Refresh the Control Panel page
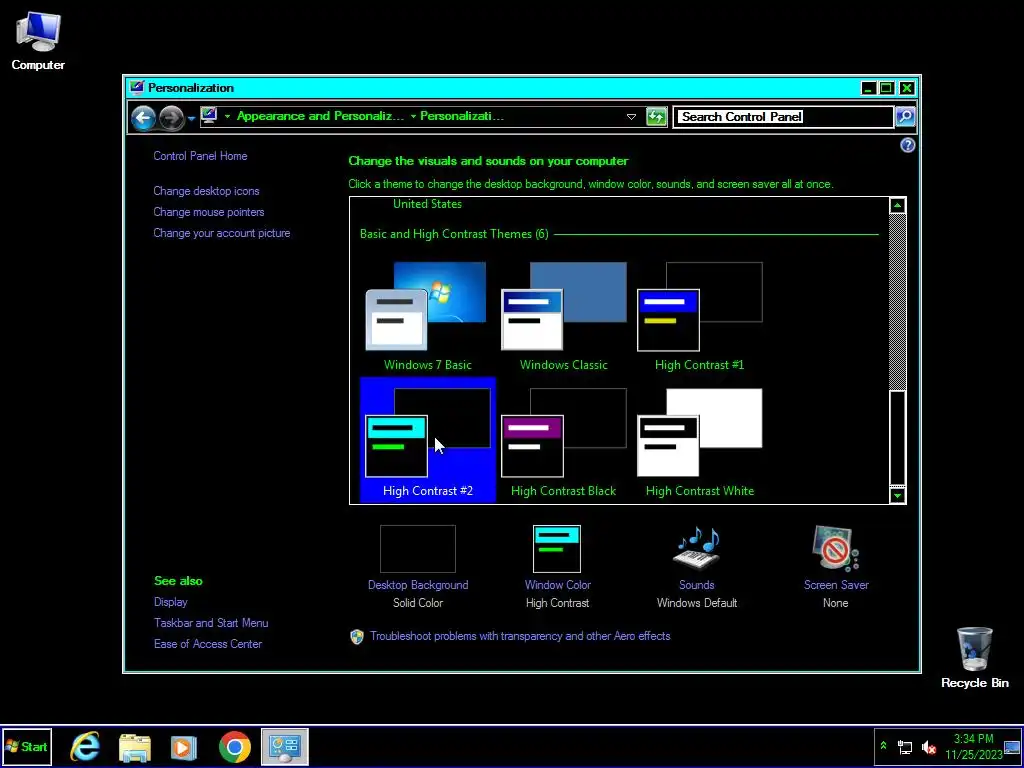This screenshot has width=1024, height=768. (x=656, y=117)
